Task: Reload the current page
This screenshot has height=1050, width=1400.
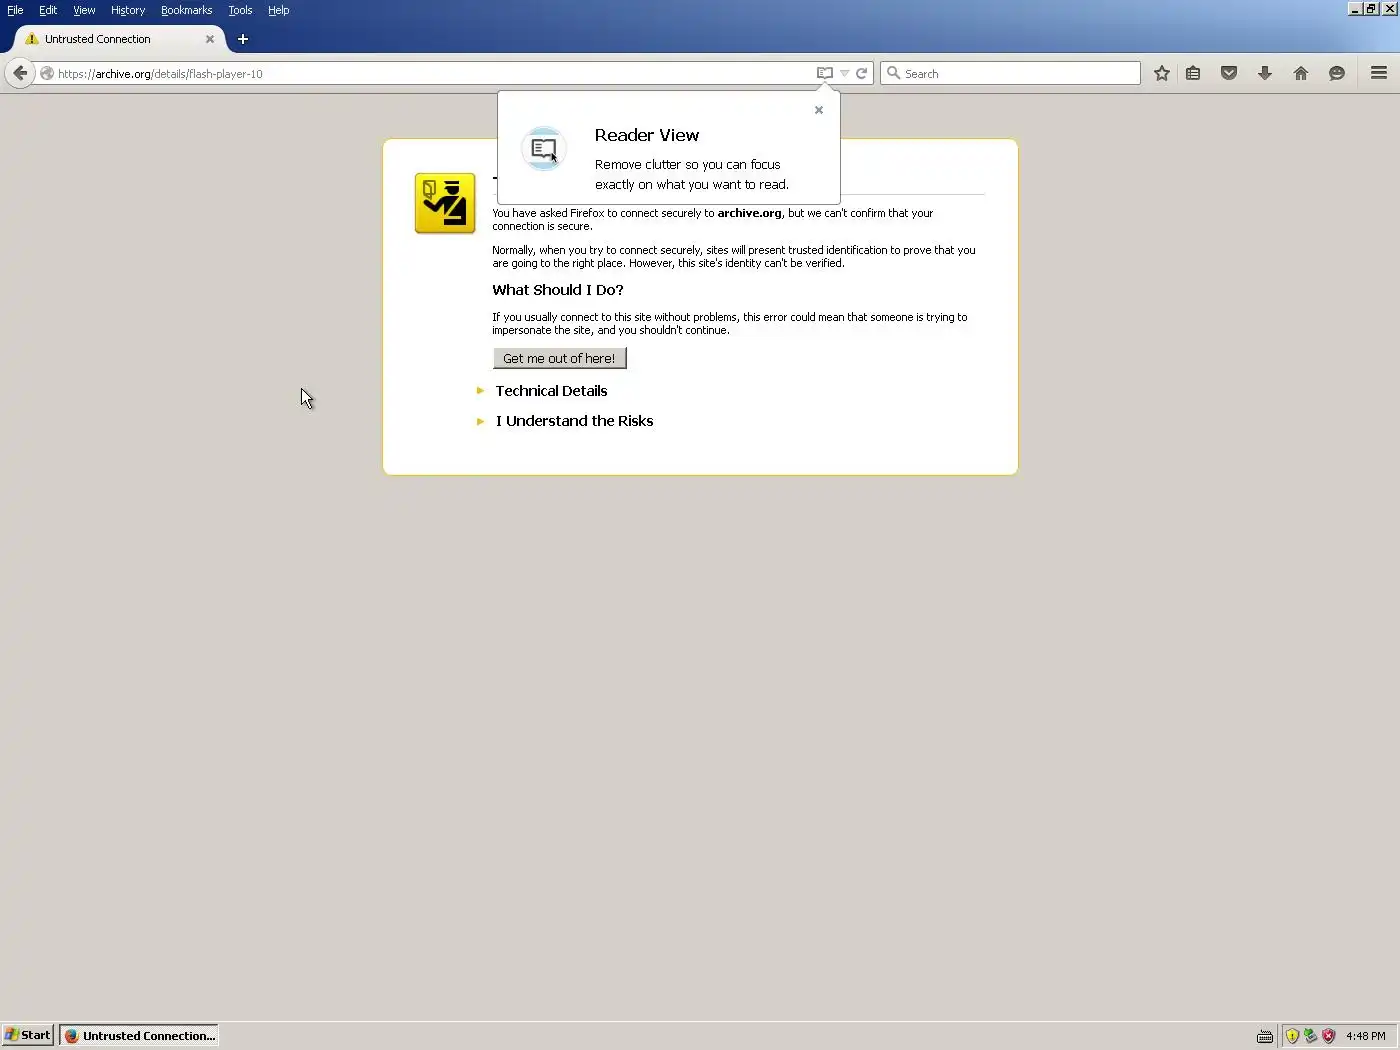Action: coord(861,73)
